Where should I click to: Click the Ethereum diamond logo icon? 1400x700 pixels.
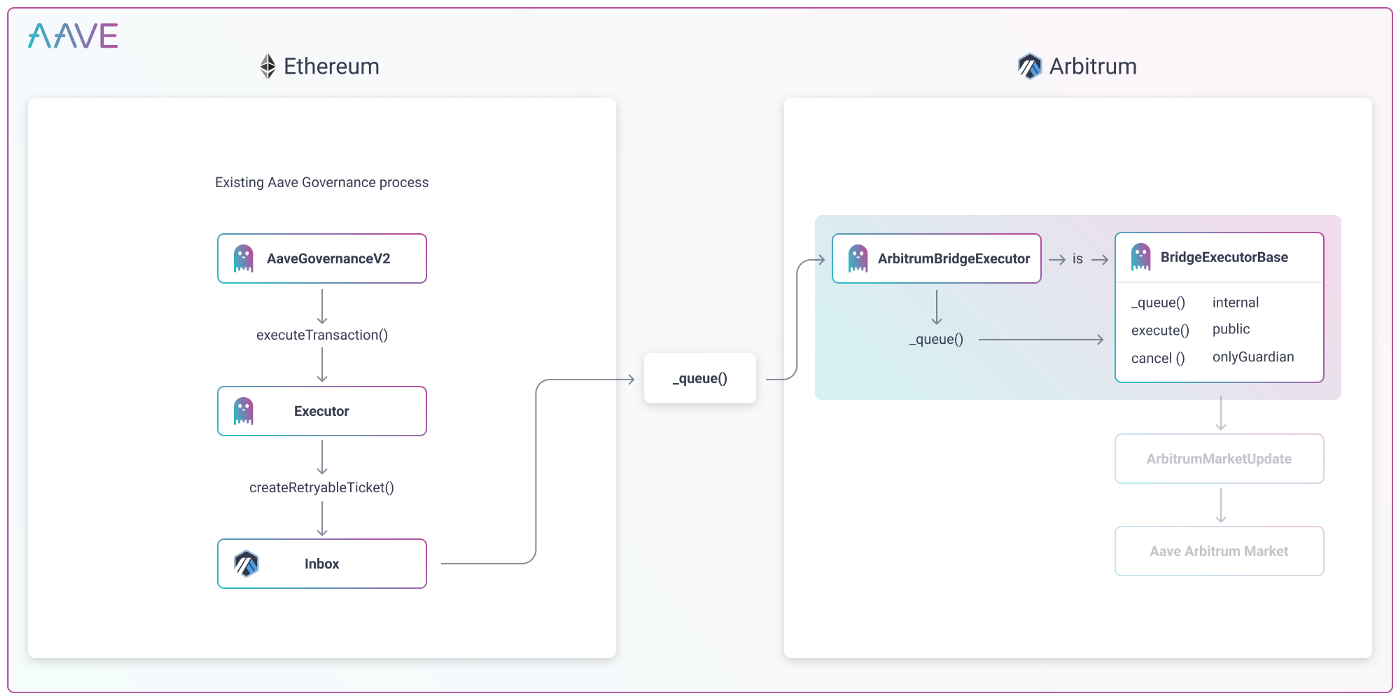[267, 67]
